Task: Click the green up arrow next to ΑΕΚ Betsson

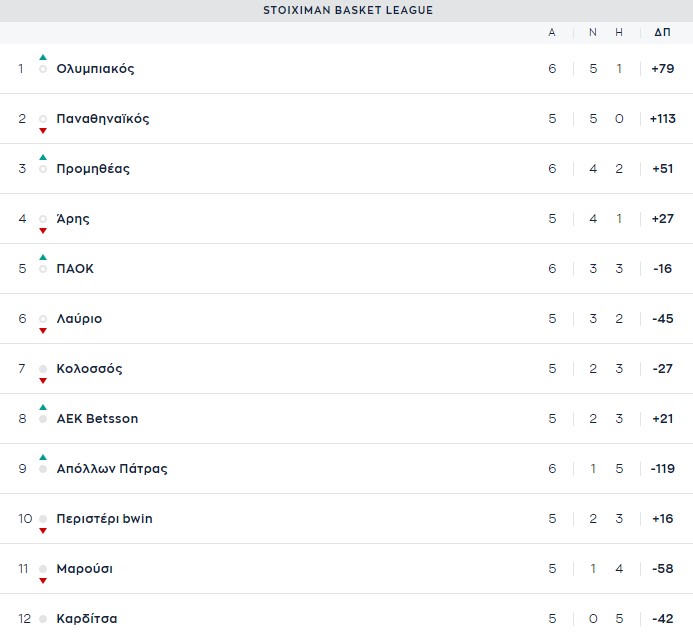Action: [x=43, y=407]
